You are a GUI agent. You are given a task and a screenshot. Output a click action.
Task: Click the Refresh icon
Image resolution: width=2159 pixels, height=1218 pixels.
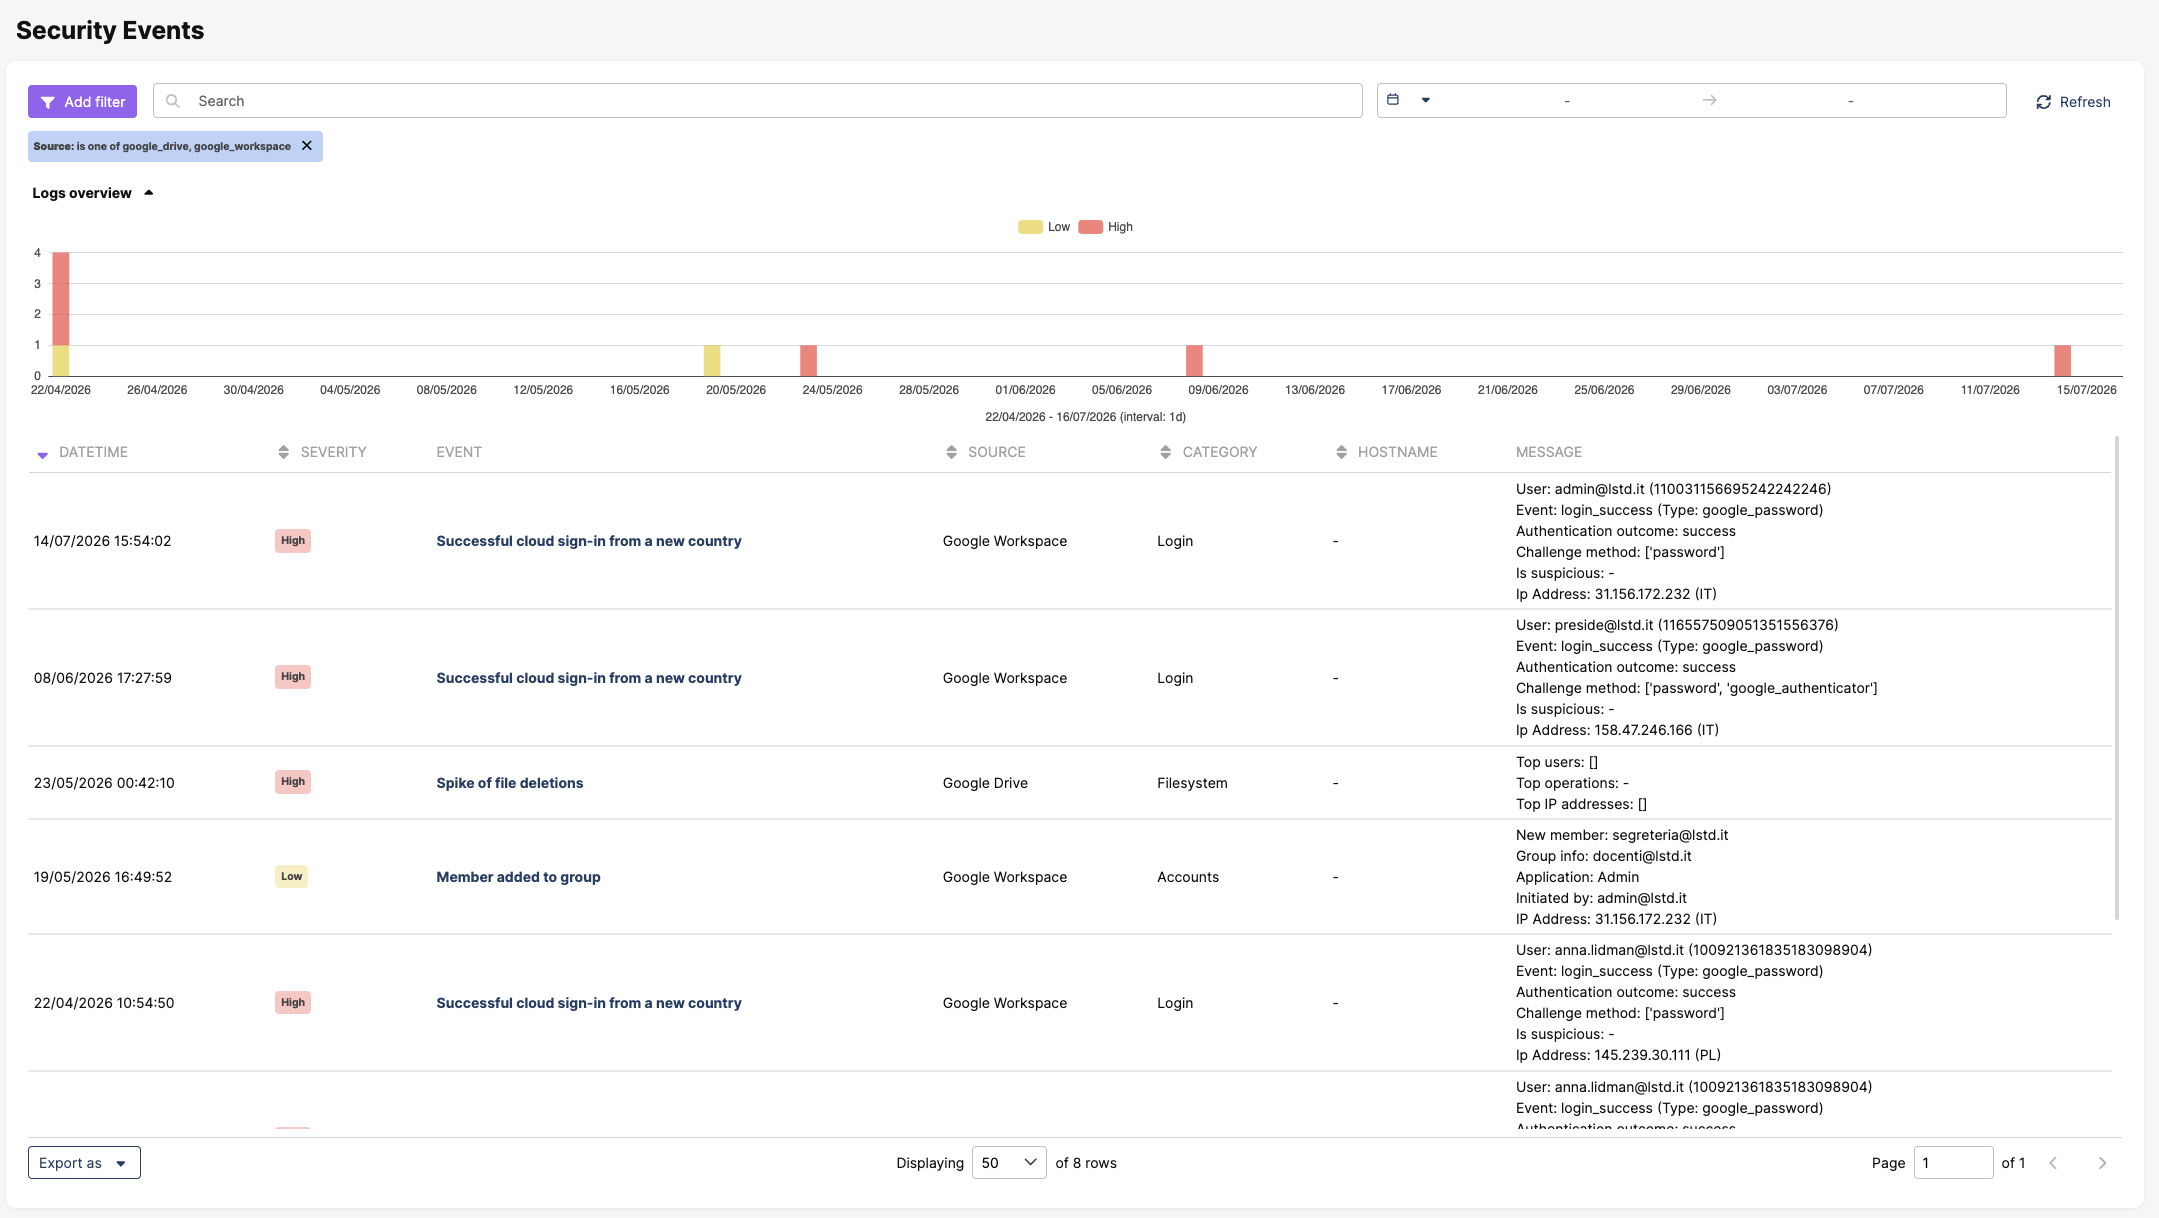click(x=2044, y=102)
